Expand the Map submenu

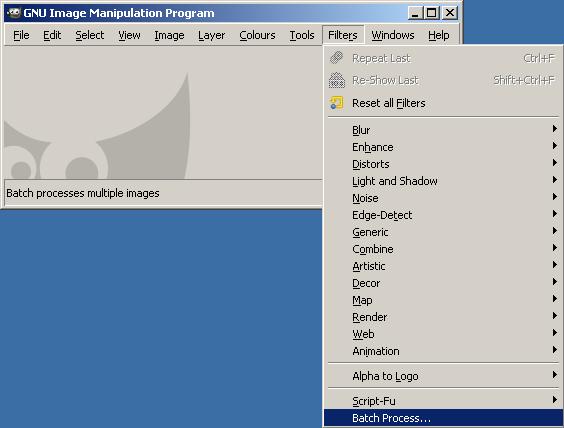(443, 300)
